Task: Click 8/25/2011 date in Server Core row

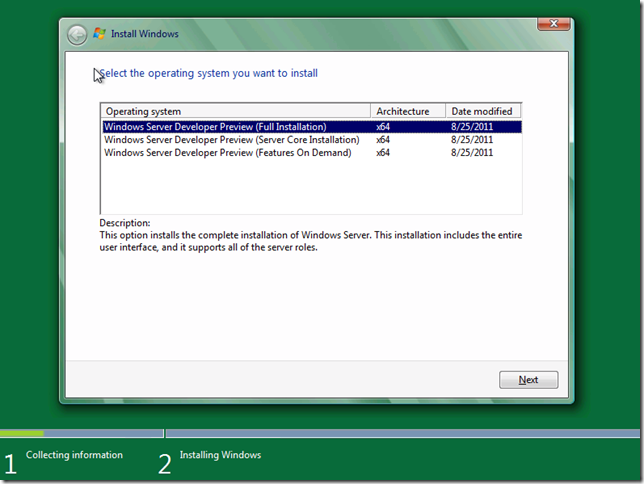Action: coord(472,140)
